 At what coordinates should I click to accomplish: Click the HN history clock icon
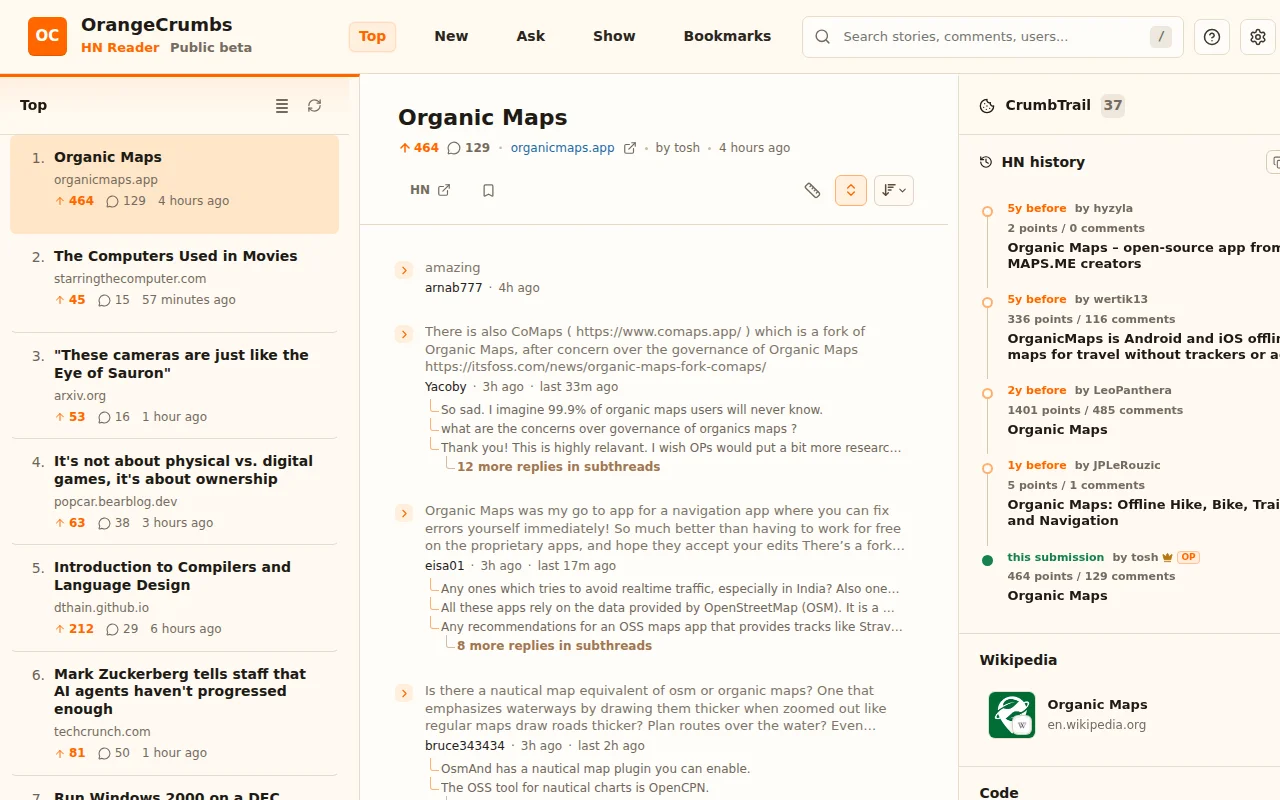pos(986,162)
